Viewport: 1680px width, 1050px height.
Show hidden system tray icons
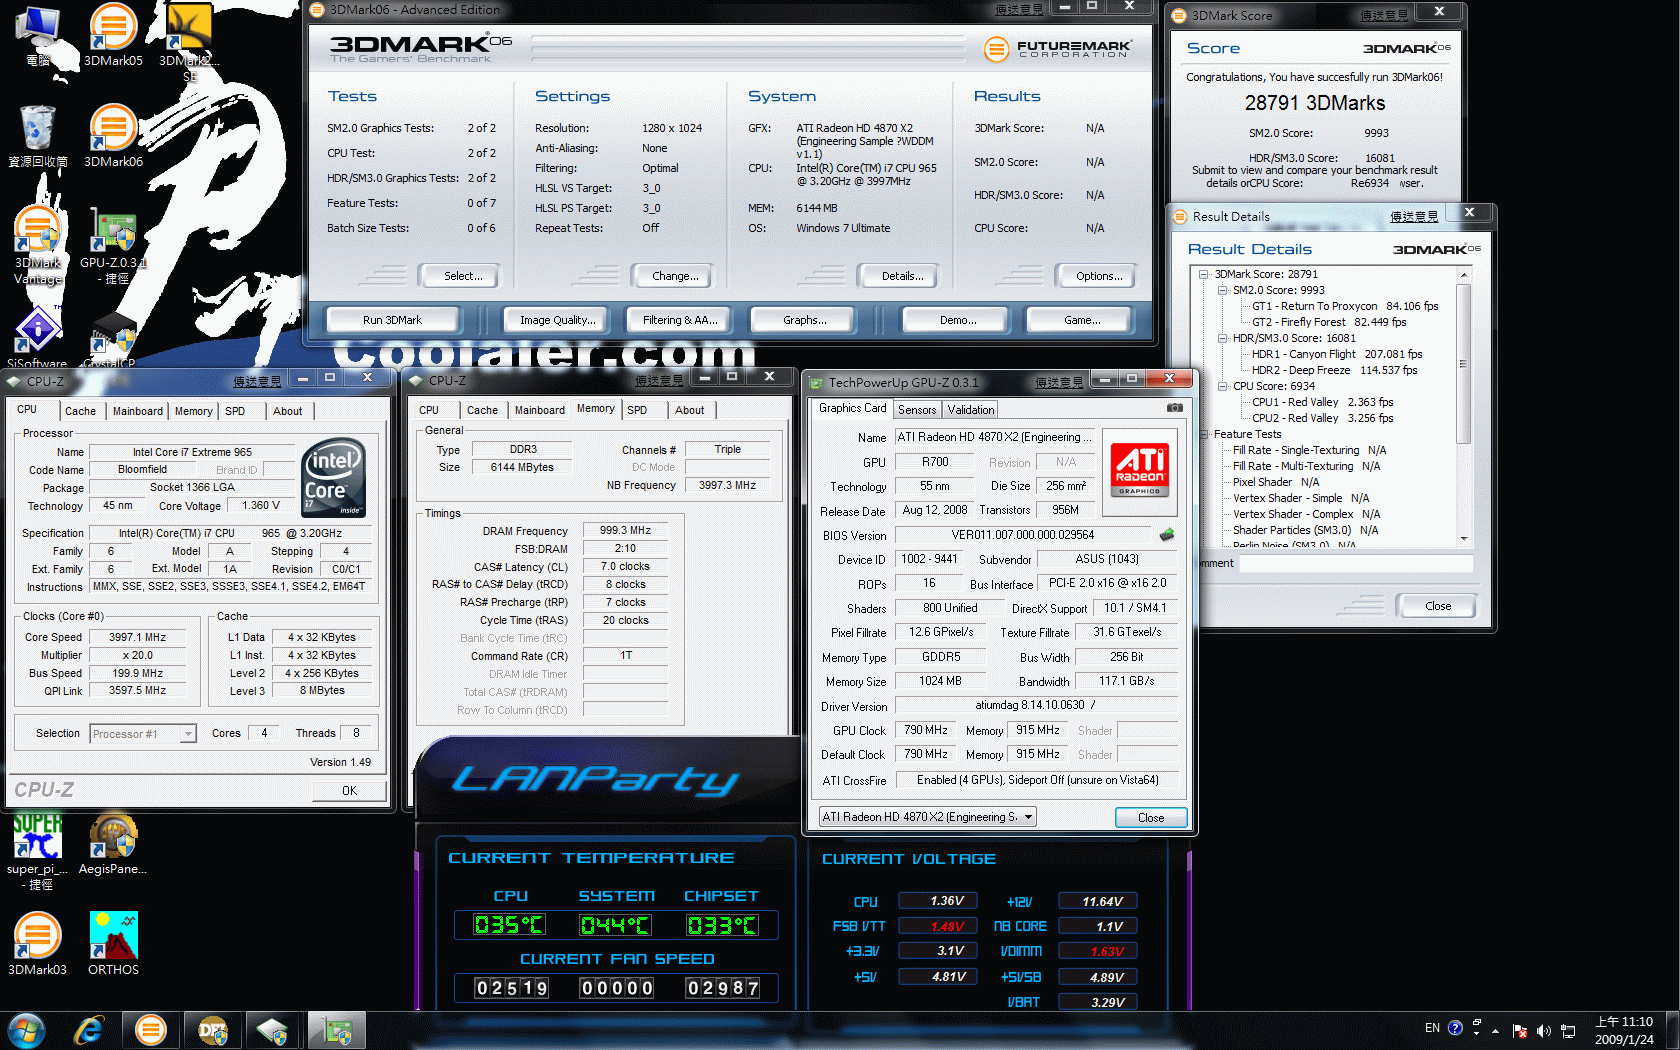(1496, 1030)
